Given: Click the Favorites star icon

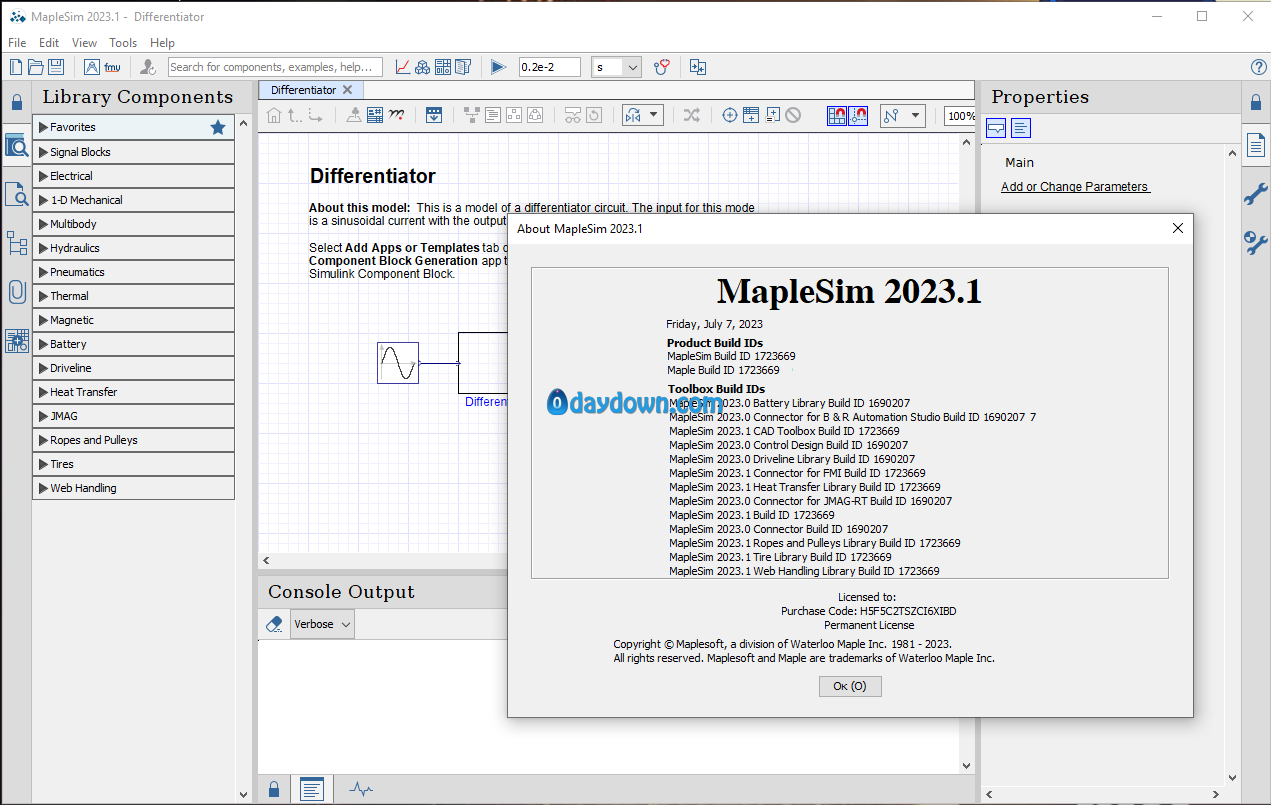Looking at the screenshot, I should click(218, 127).
